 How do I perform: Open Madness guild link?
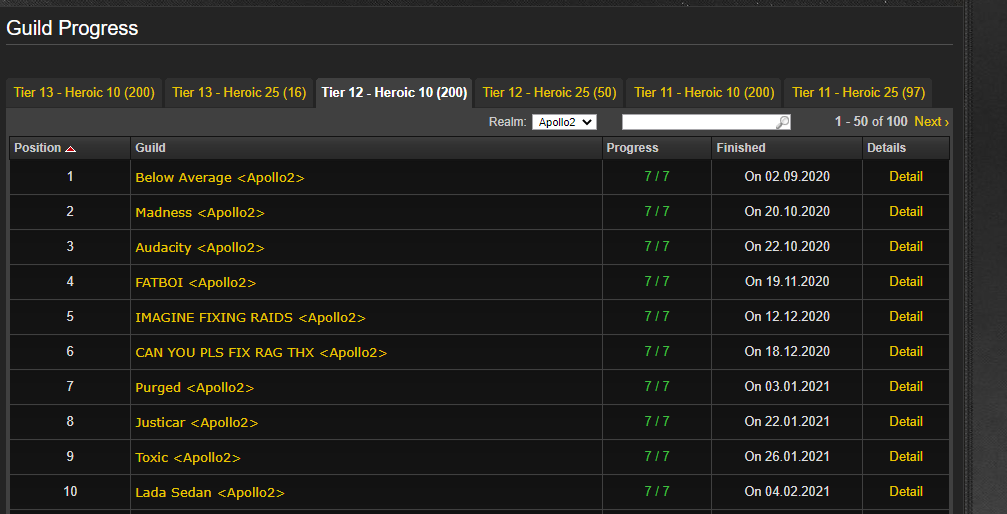coord(200,212)
